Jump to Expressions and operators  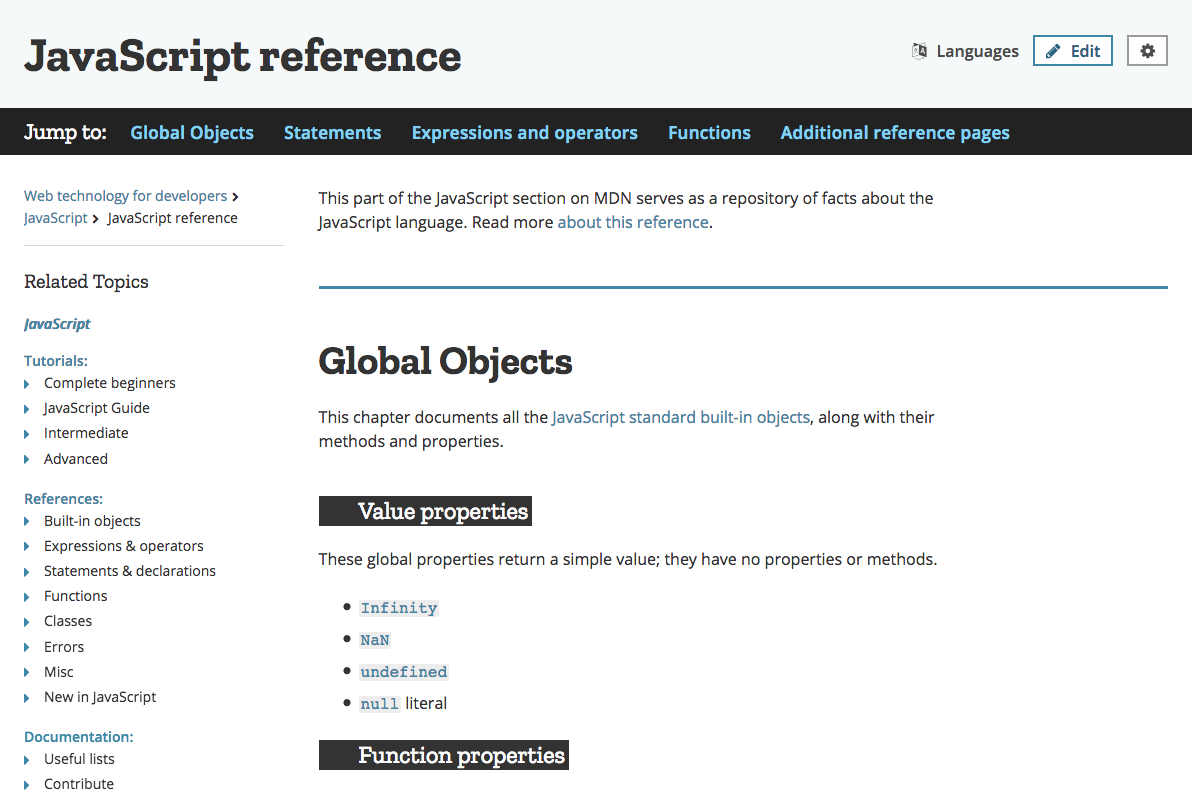(x=525, y=132)
